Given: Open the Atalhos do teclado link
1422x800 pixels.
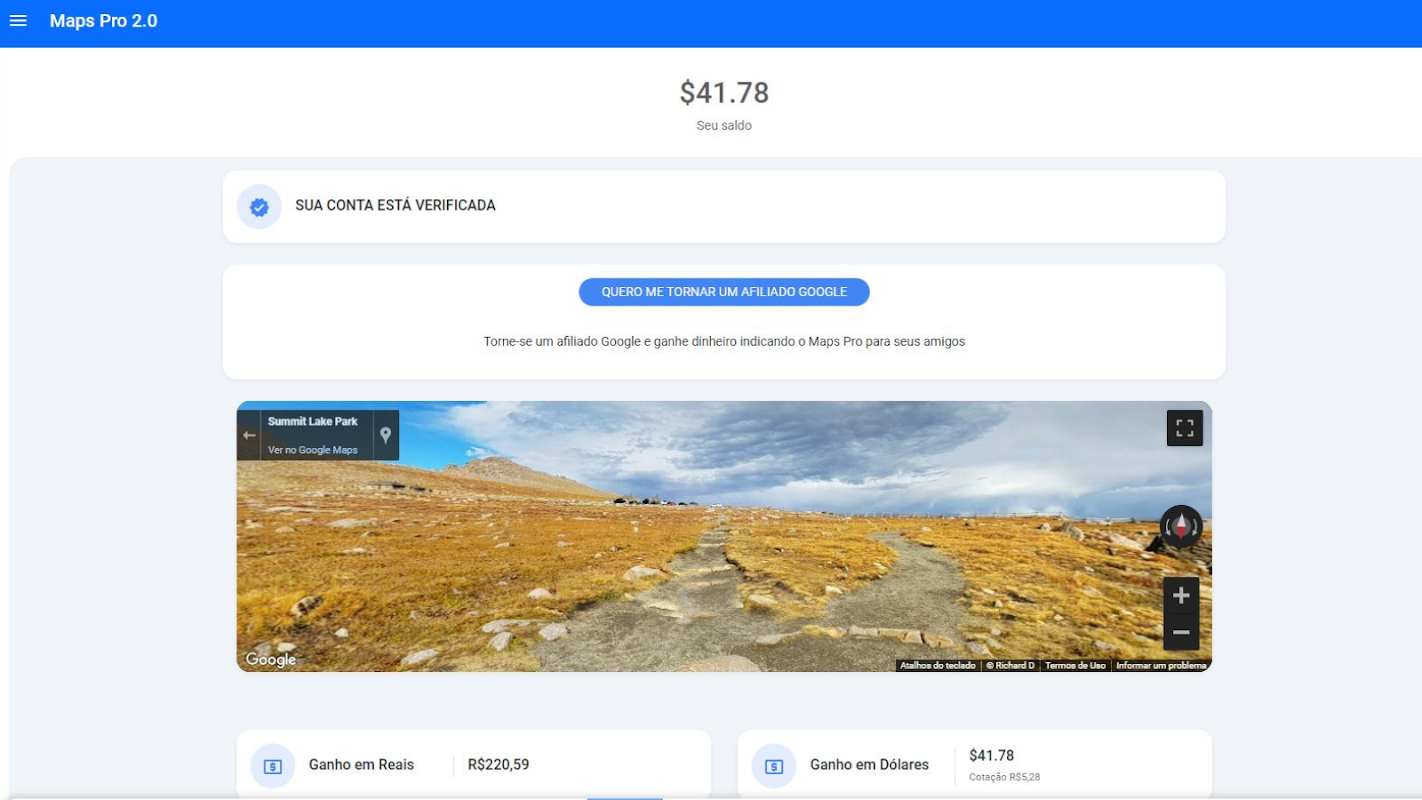Looking at the screenshot, I should pos(938,666).
